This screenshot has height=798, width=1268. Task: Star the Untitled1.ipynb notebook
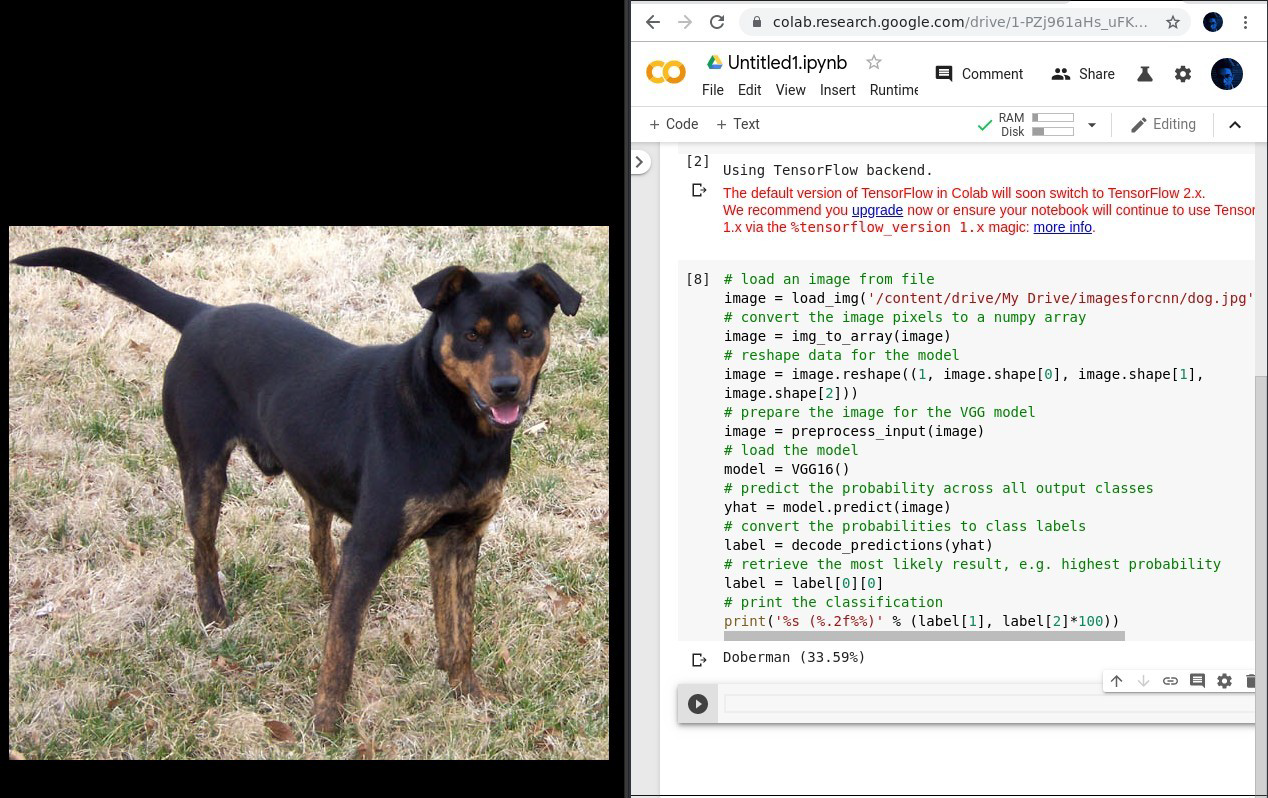[874, 62]
